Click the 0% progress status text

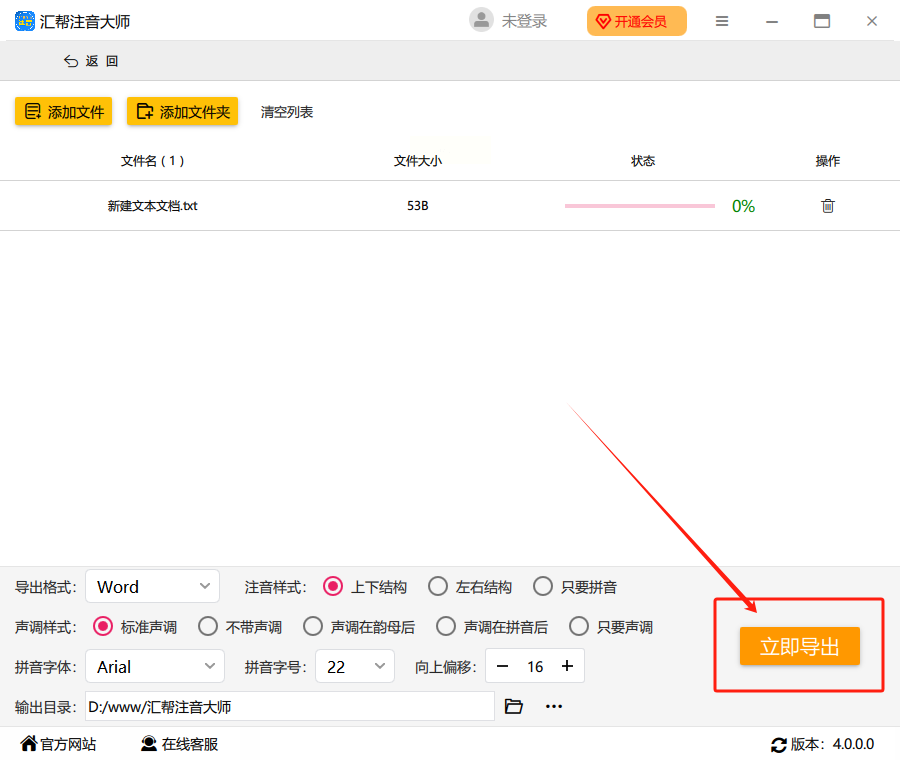[743, 206]
